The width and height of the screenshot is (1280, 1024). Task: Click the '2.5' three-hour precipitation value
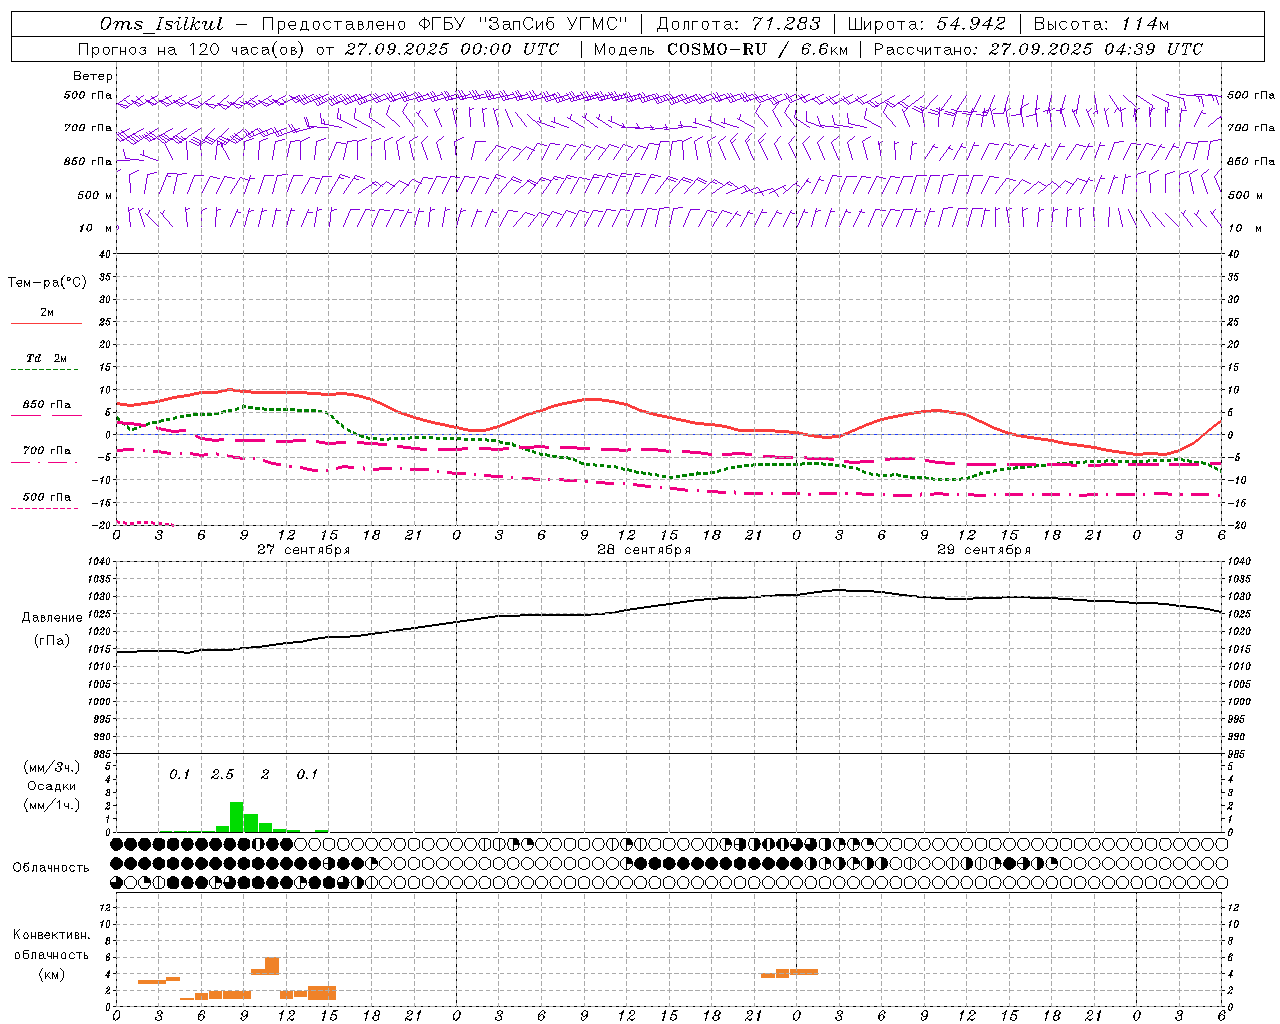(222, 775)
